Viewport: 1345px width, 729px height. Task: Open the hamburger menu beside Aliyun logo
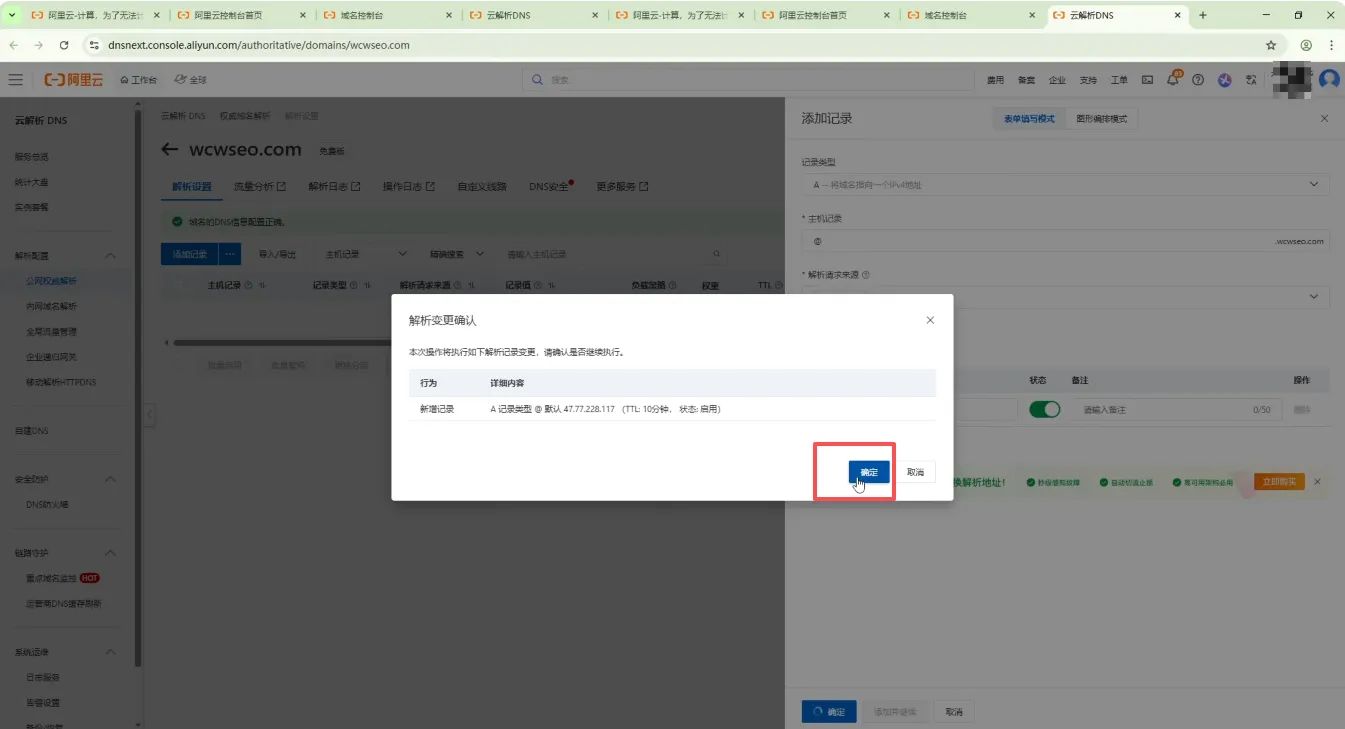16,80
